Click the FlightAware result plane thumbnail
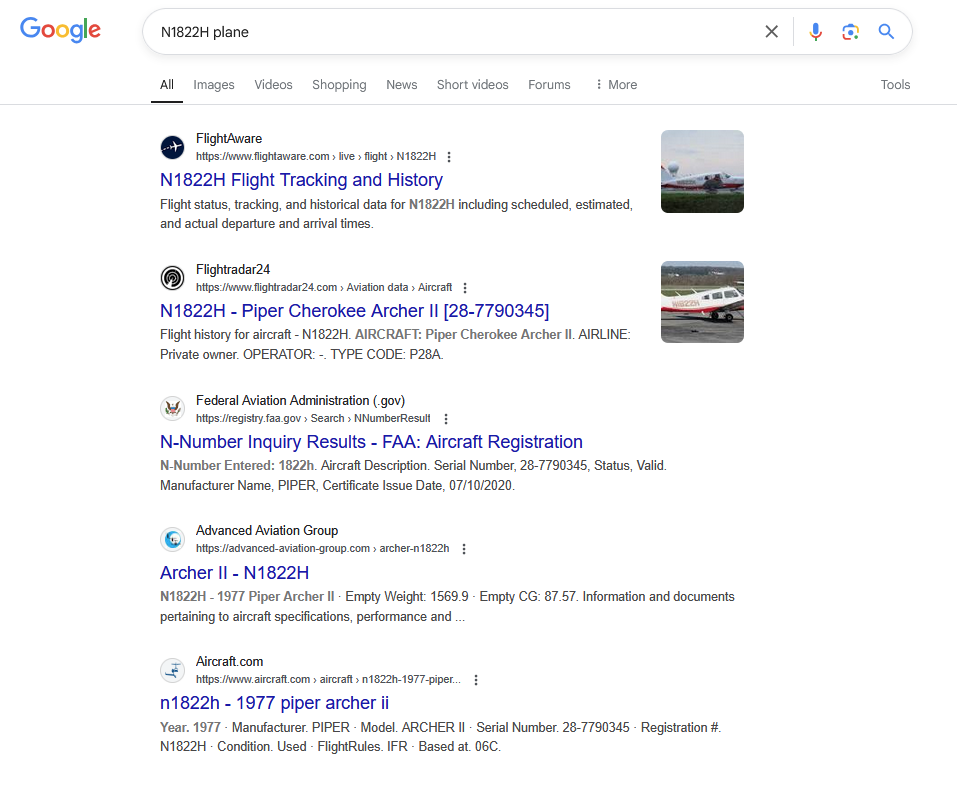957x786 pixels. click(702, 171)
